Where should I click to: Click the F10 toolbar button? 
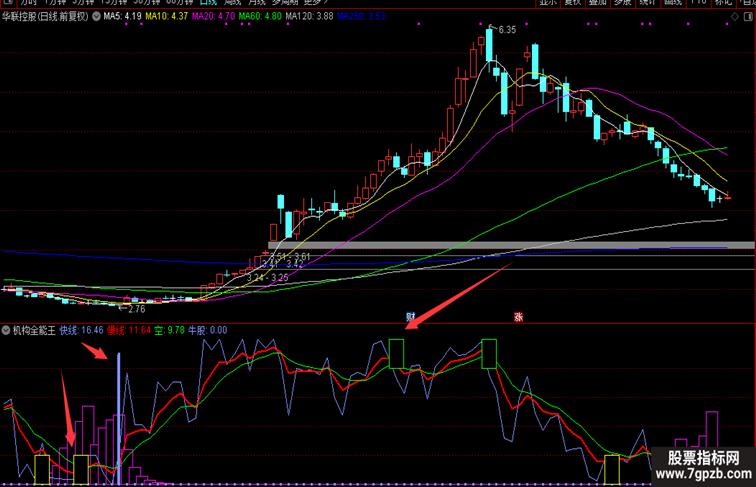pyautogui.click(x=698, y=2)
